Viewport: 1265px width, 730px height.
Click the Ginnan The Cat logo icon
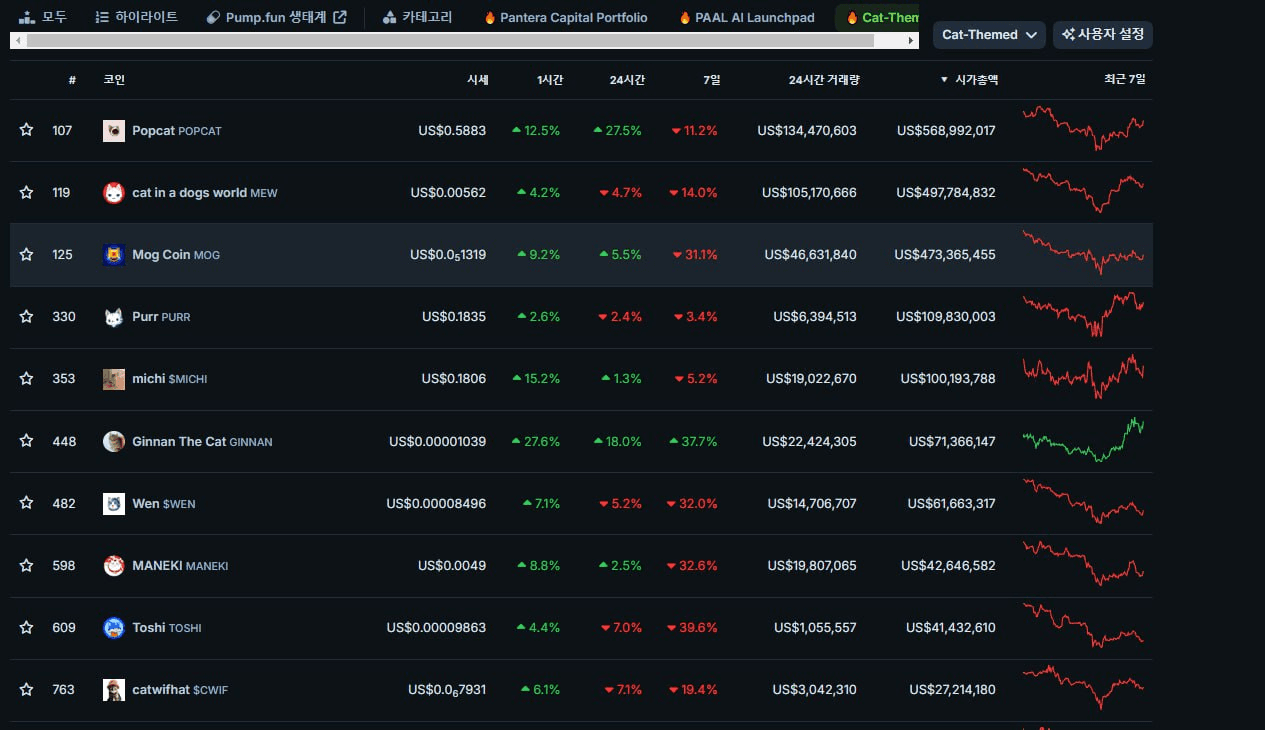tap(114, 441)
